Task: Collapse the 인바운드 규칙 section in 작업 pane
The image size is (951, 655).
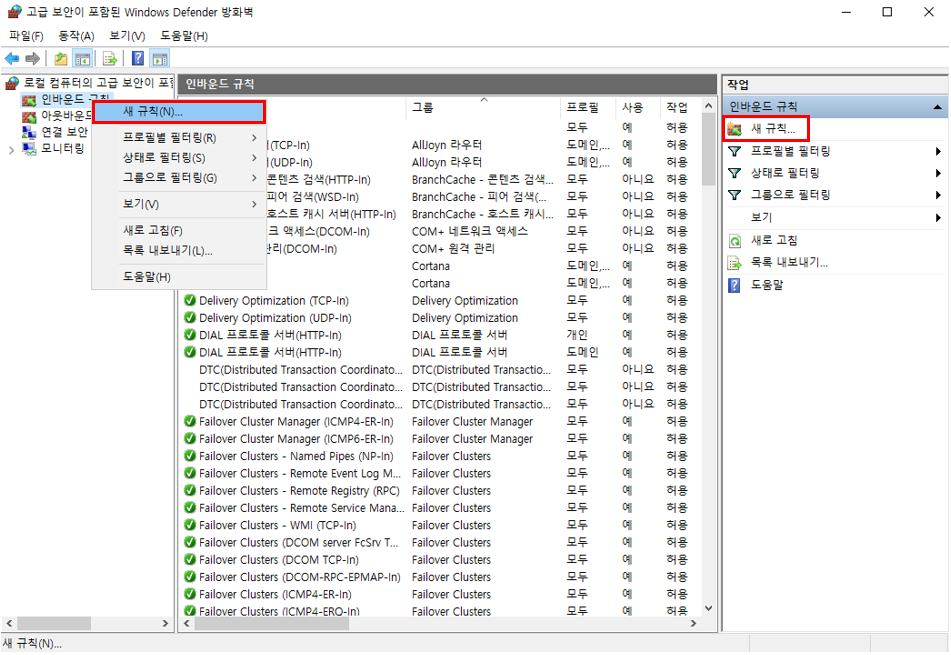Action: 938,107
